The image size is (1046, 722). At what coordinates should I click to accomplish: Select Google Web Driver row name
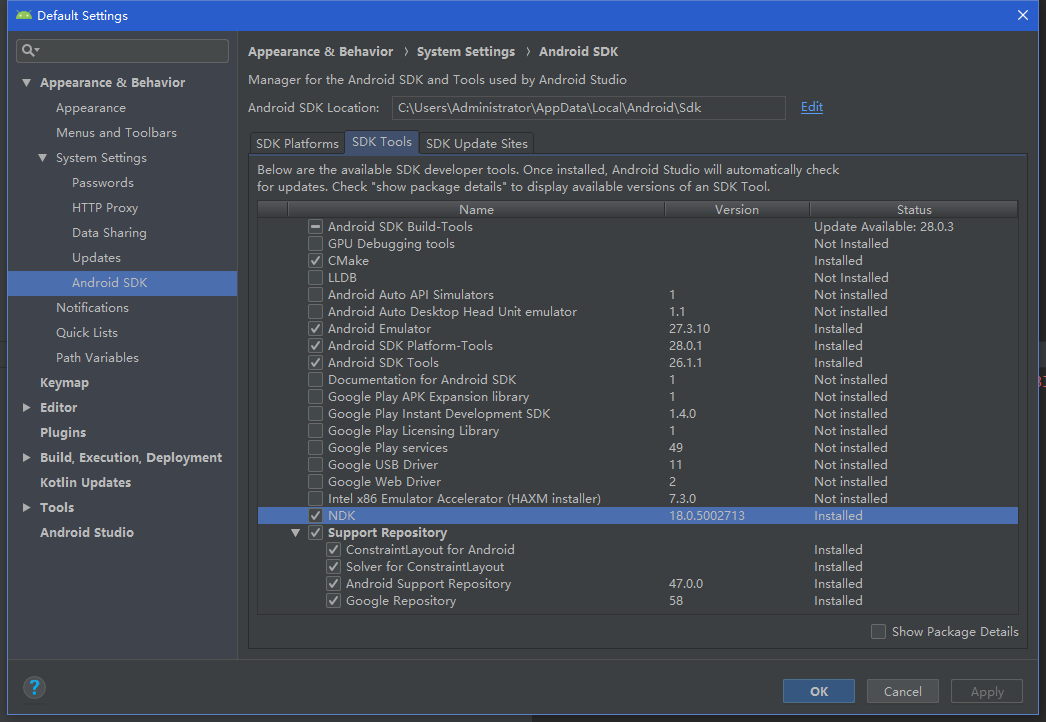point(384,482)
